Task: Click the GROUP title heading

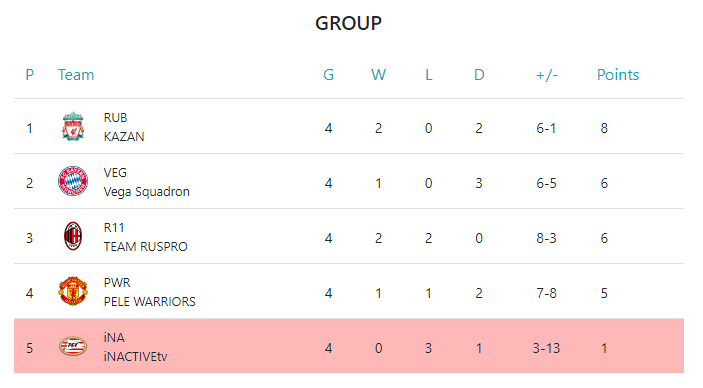Action: point(348,23)
